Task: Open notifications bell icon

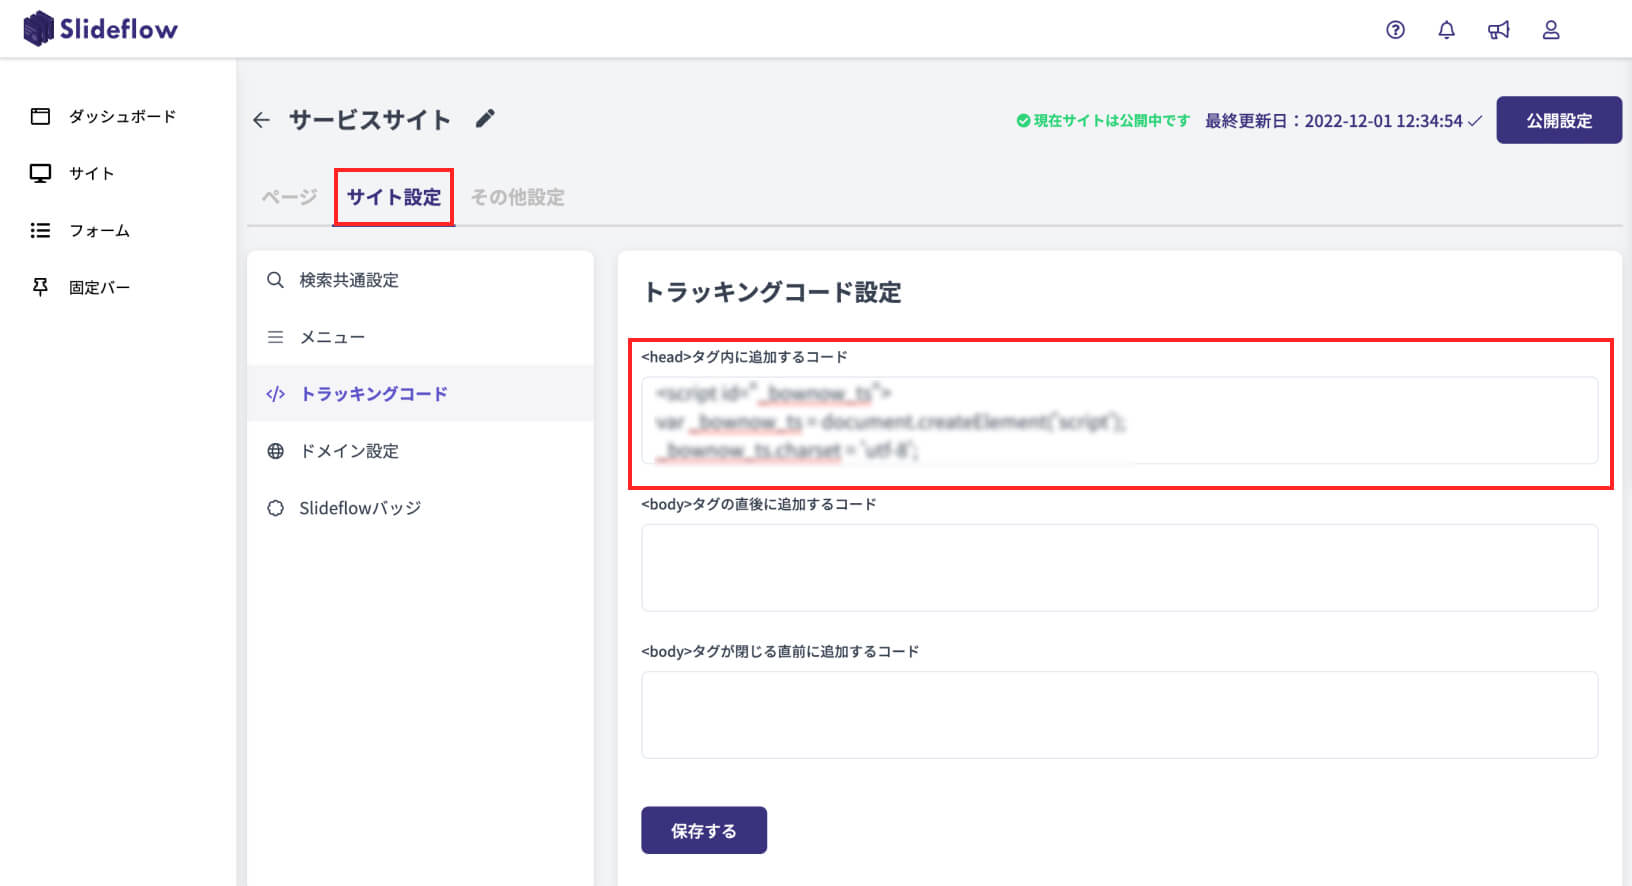Action: [x=1446, y=30]
